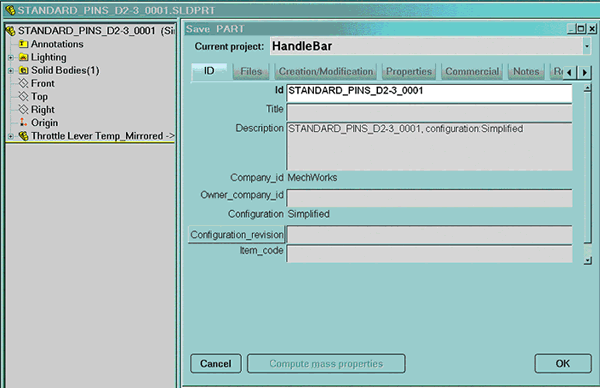Click the Owner_company_id input field
The height and width of the screenshot is (388, 600).
[x=429, y=198]
